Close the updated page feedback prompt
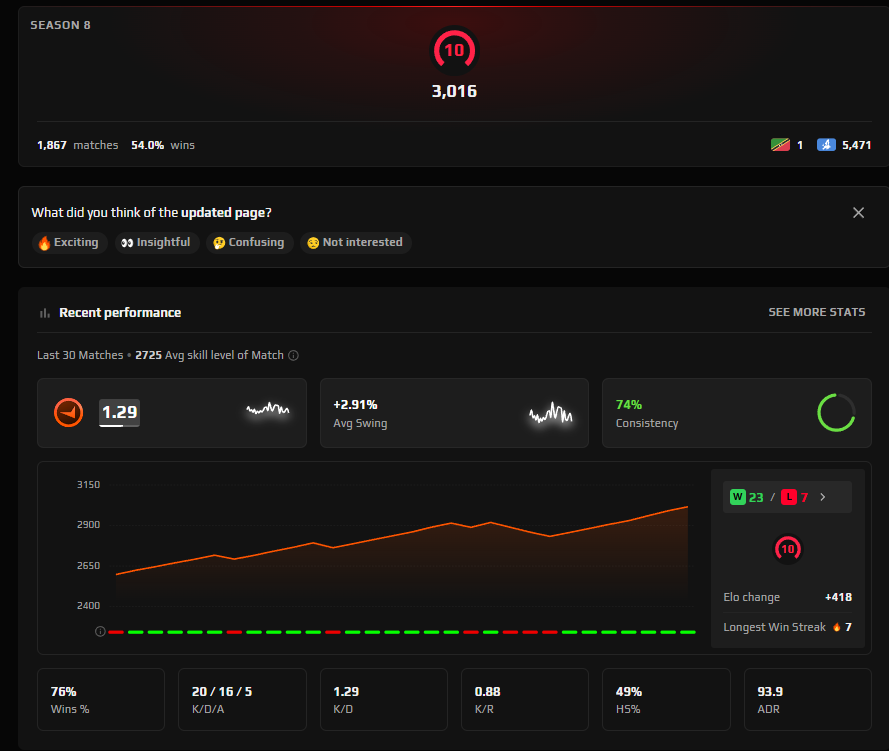The image size is (889, 751). tap(858, 213)
